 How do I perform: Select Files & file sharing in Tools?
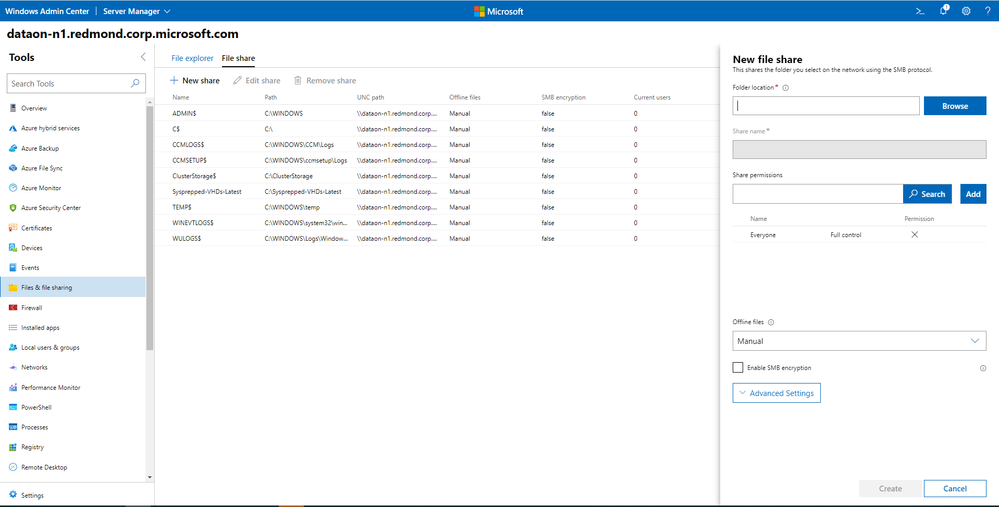coord(73,287)
